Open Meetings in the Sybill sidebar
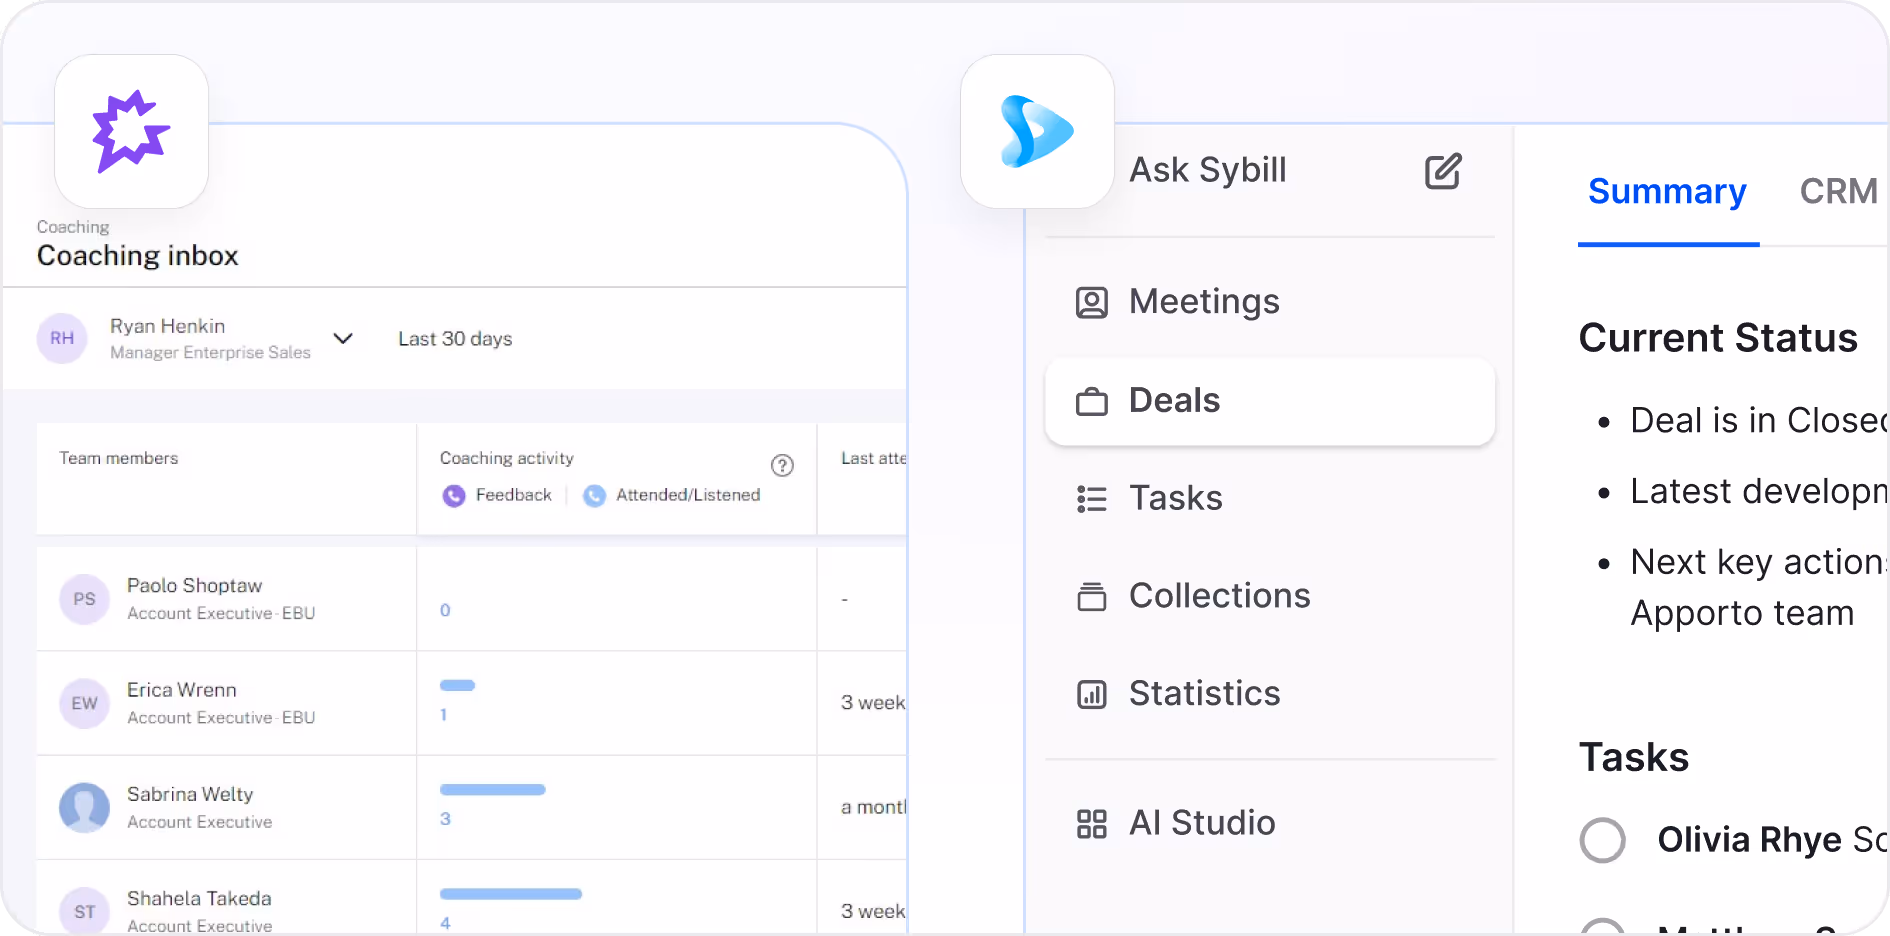Viewport: 1890px width, 936px height. 1270,302
